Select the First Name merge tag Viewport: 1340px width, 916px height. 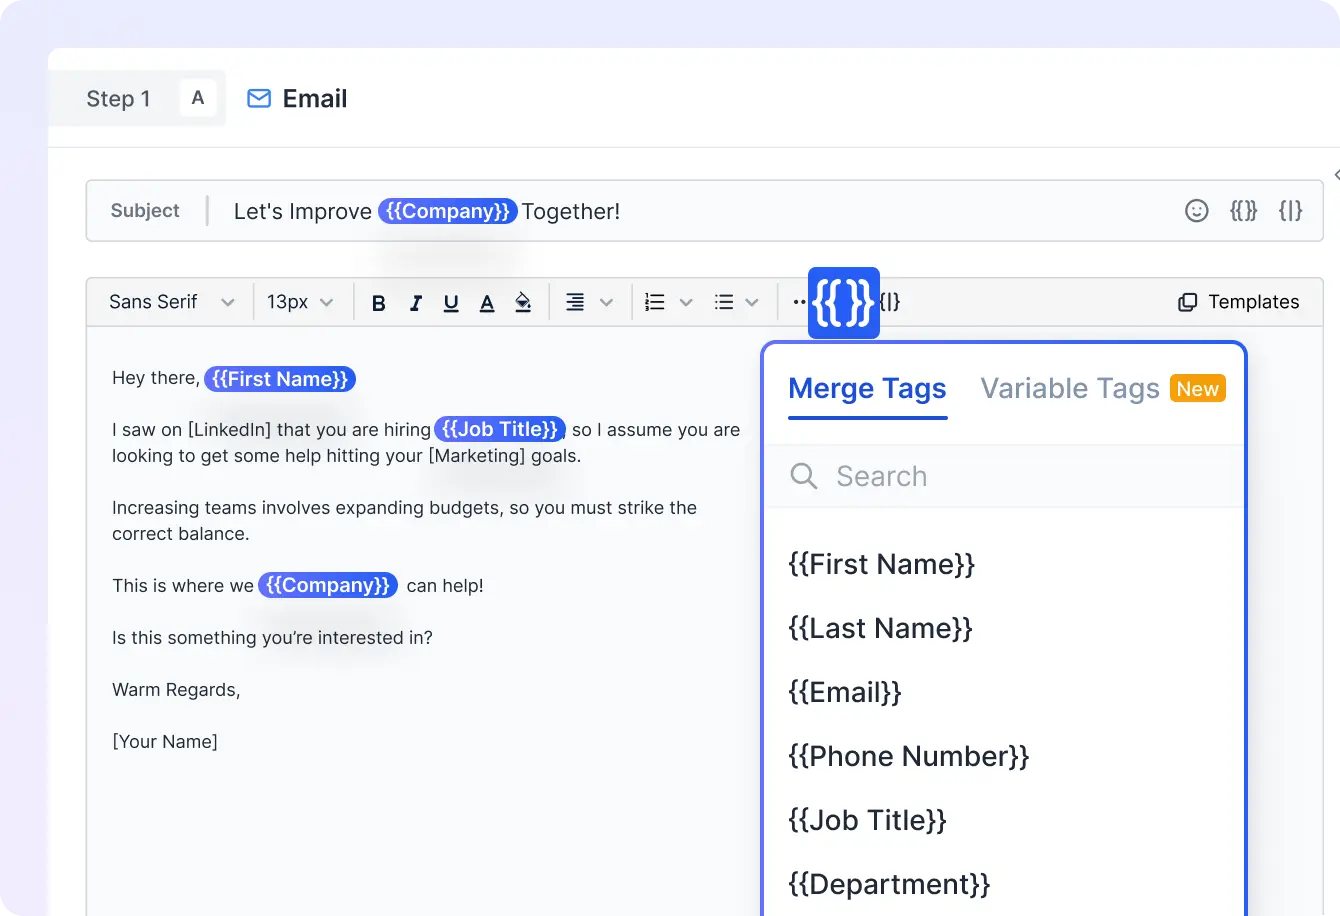[881, 563]
